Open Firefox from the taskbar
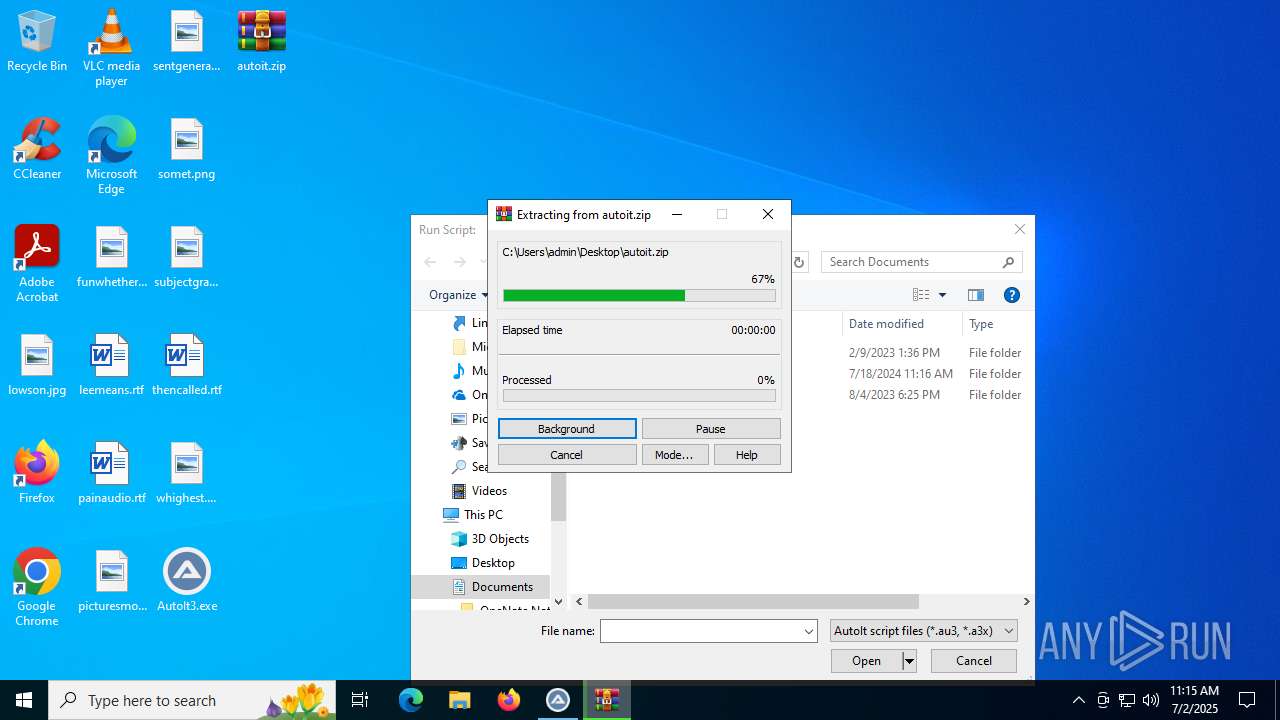 coord(509,700)
